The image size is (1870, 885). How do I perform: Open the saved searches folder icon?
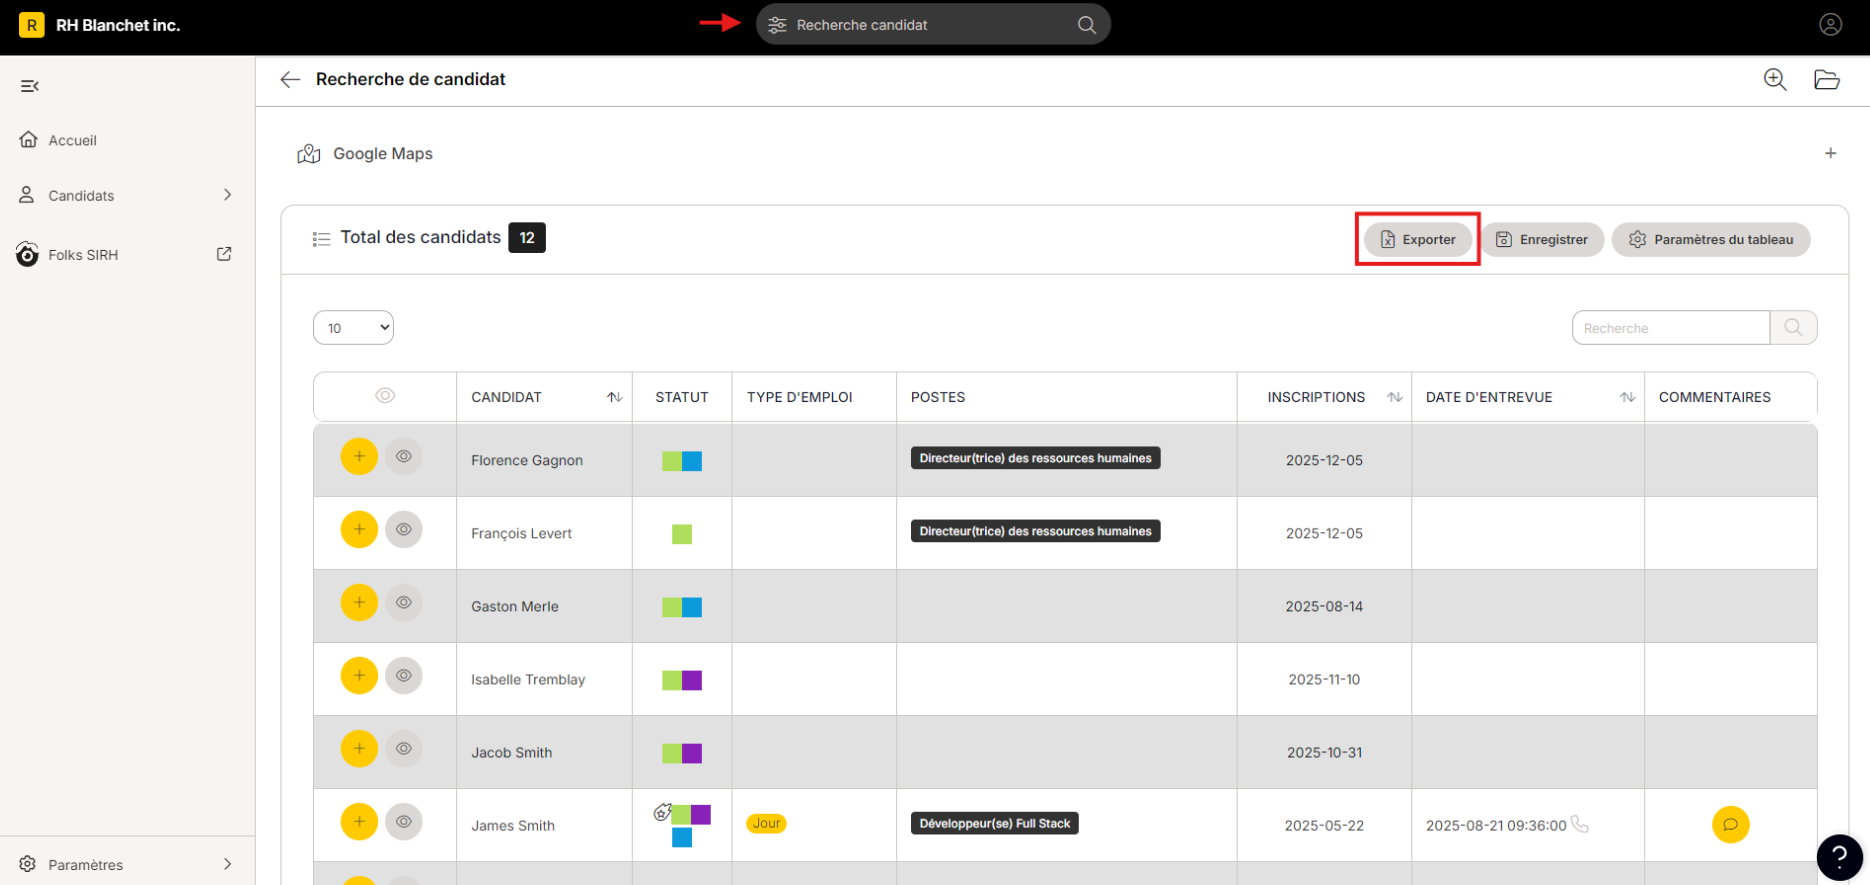coord(1827,79)
